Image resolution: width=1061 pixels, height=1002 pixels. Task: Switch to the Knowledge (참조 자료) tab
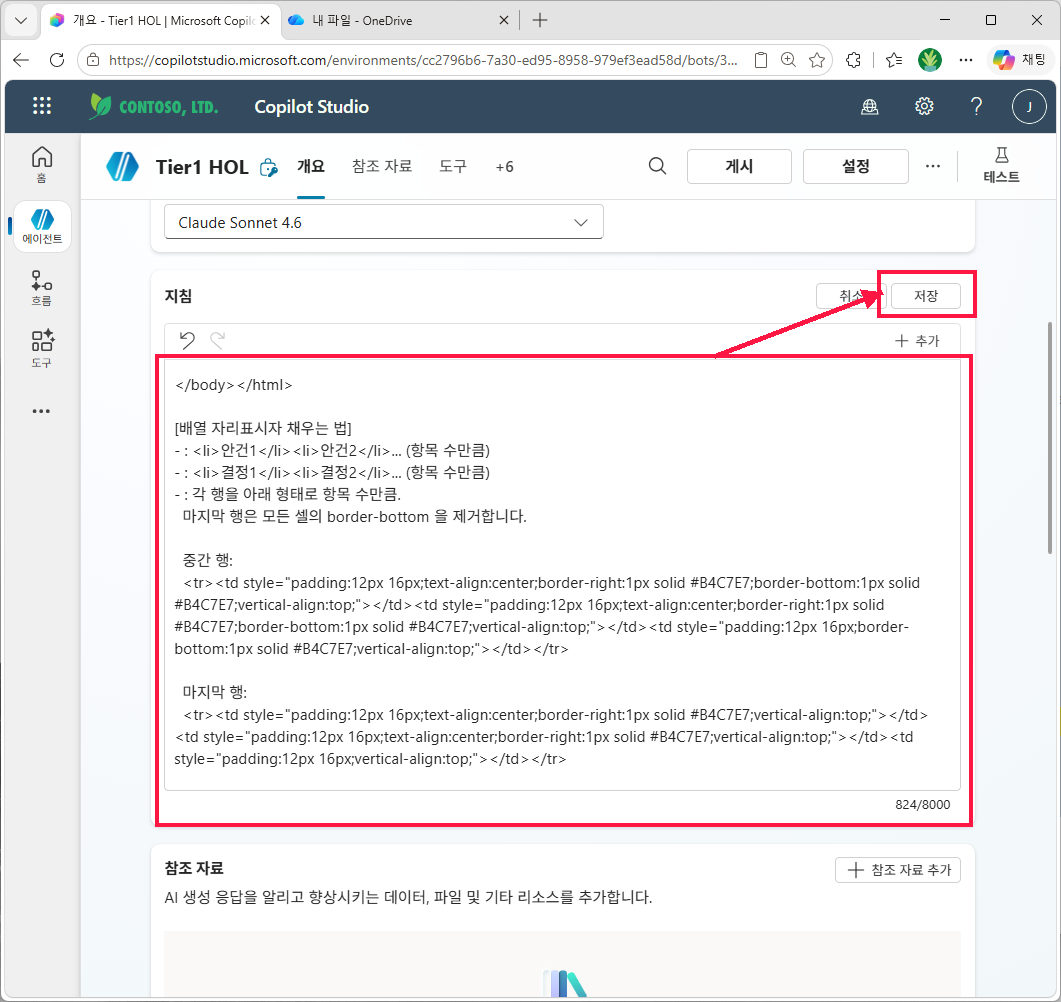coord(382,166)
